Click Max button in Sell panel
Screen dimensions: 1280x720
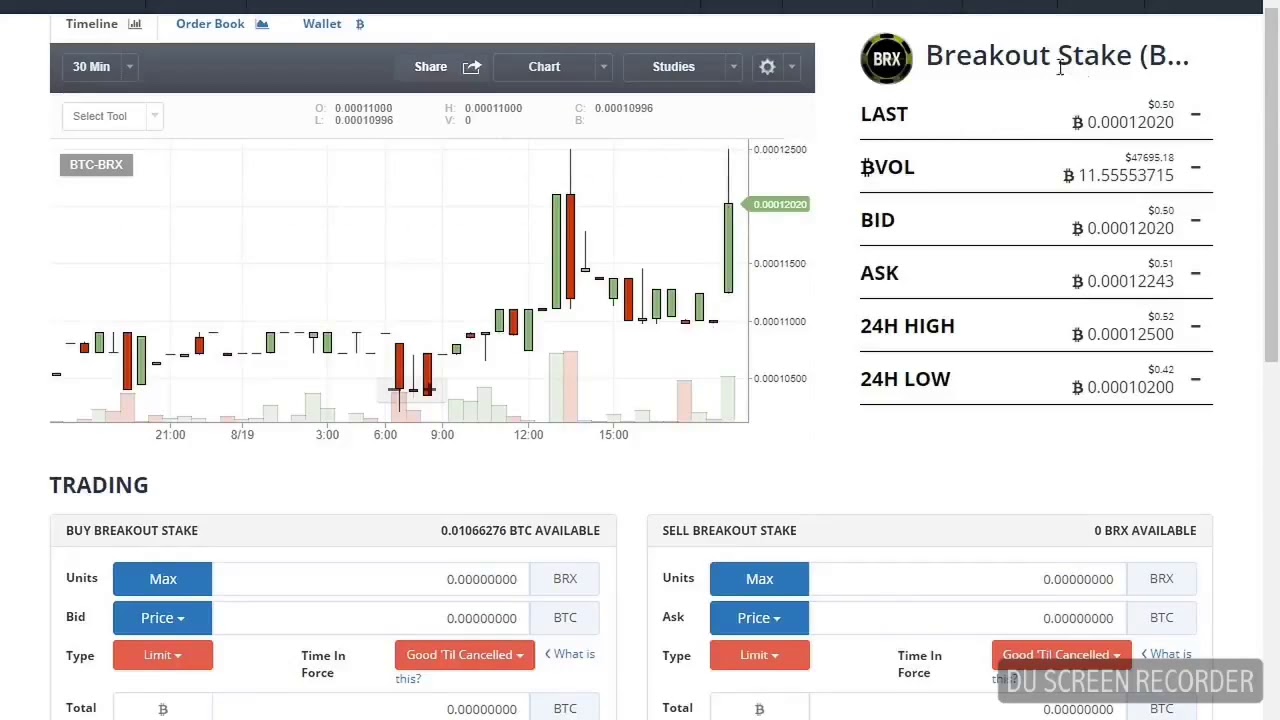[x=759, y=579]
